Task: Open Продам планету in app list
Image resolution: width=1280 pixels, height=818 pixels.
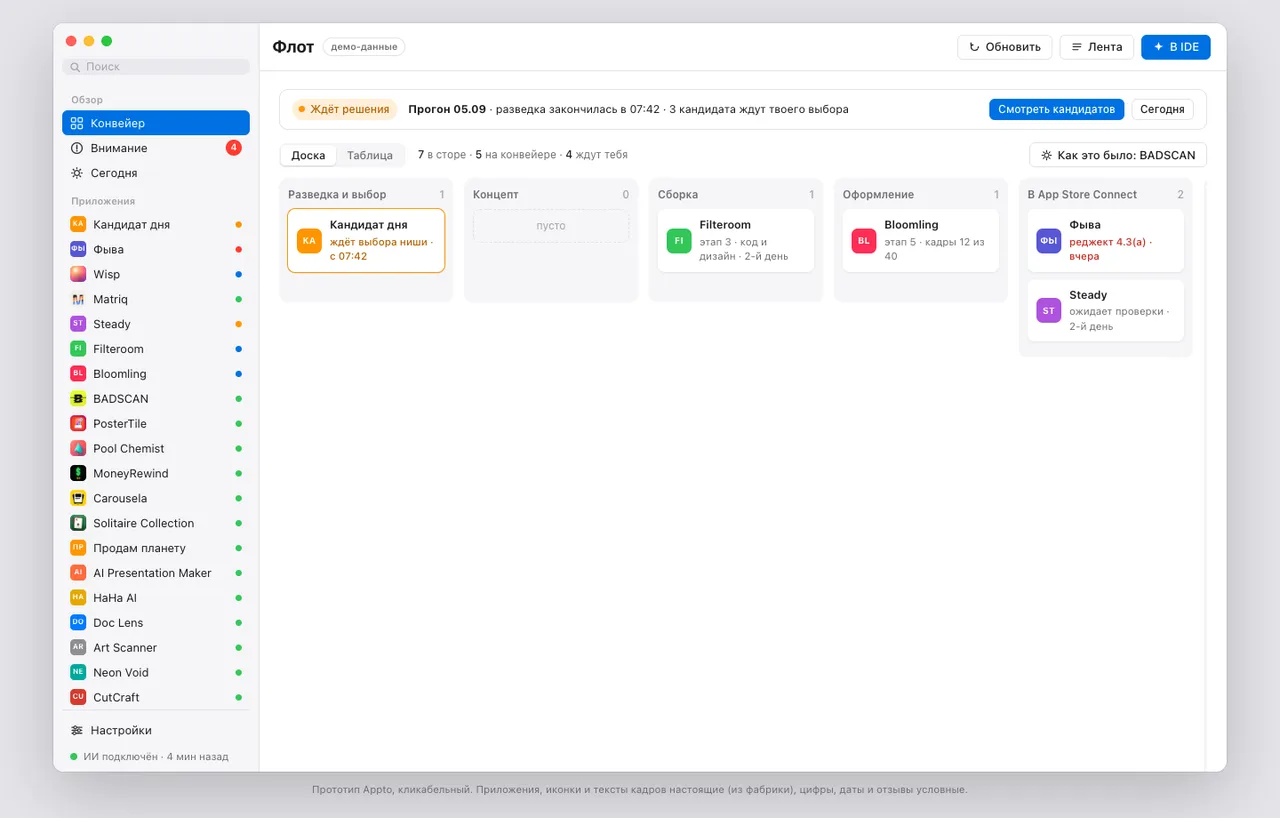Action: 156,548
